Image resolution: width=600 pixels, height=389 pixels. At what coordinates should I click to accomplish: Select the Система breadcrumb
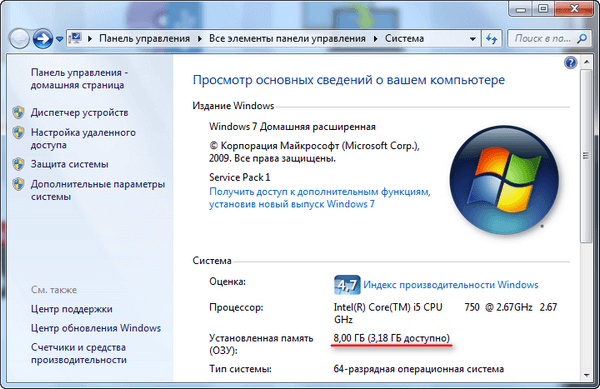(x=404, y=39)
